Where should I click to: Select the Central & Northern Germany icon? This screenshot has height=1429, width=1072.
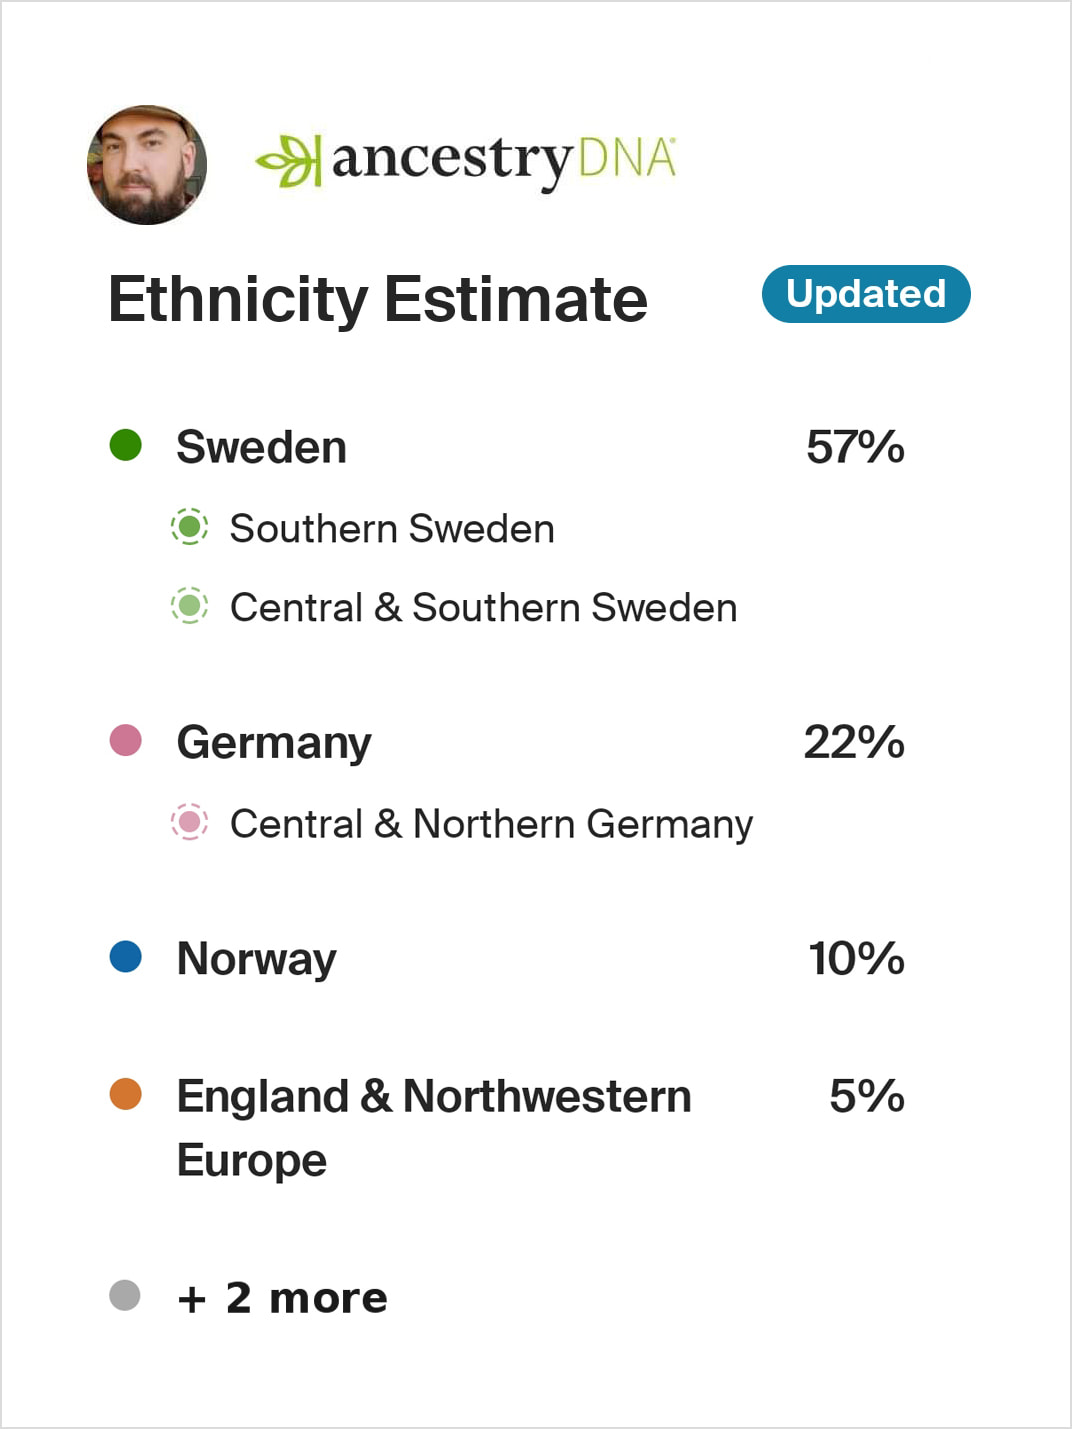189,822
